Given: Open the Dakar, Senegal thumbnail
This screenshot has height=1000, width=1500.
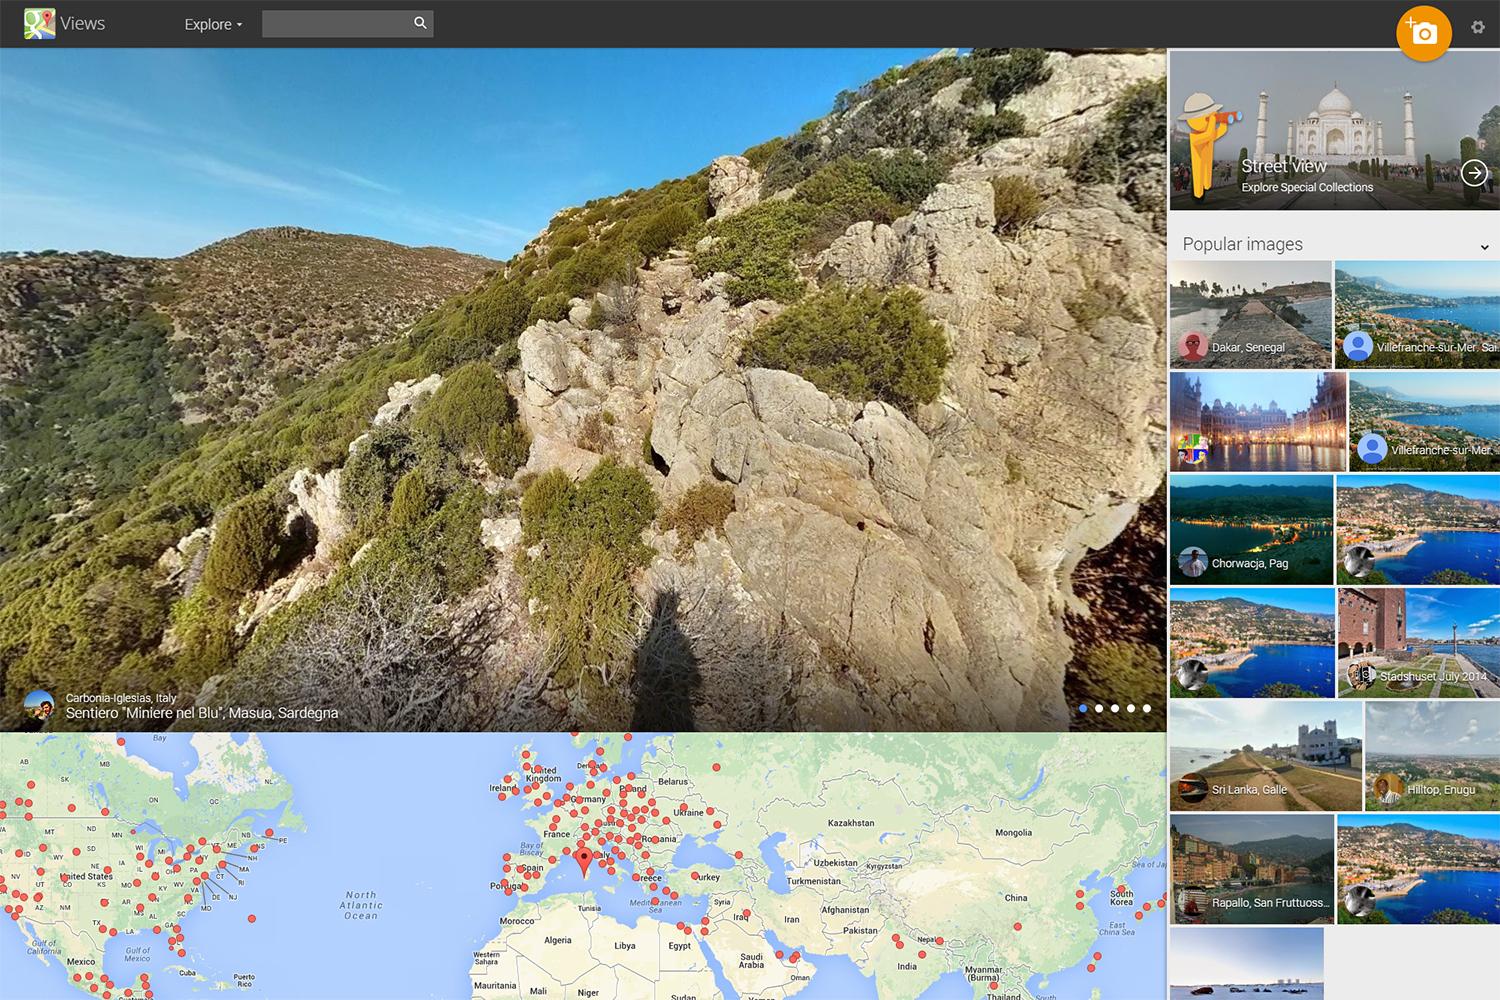Looking at the screenshot, I should (x=1250, y=314).
